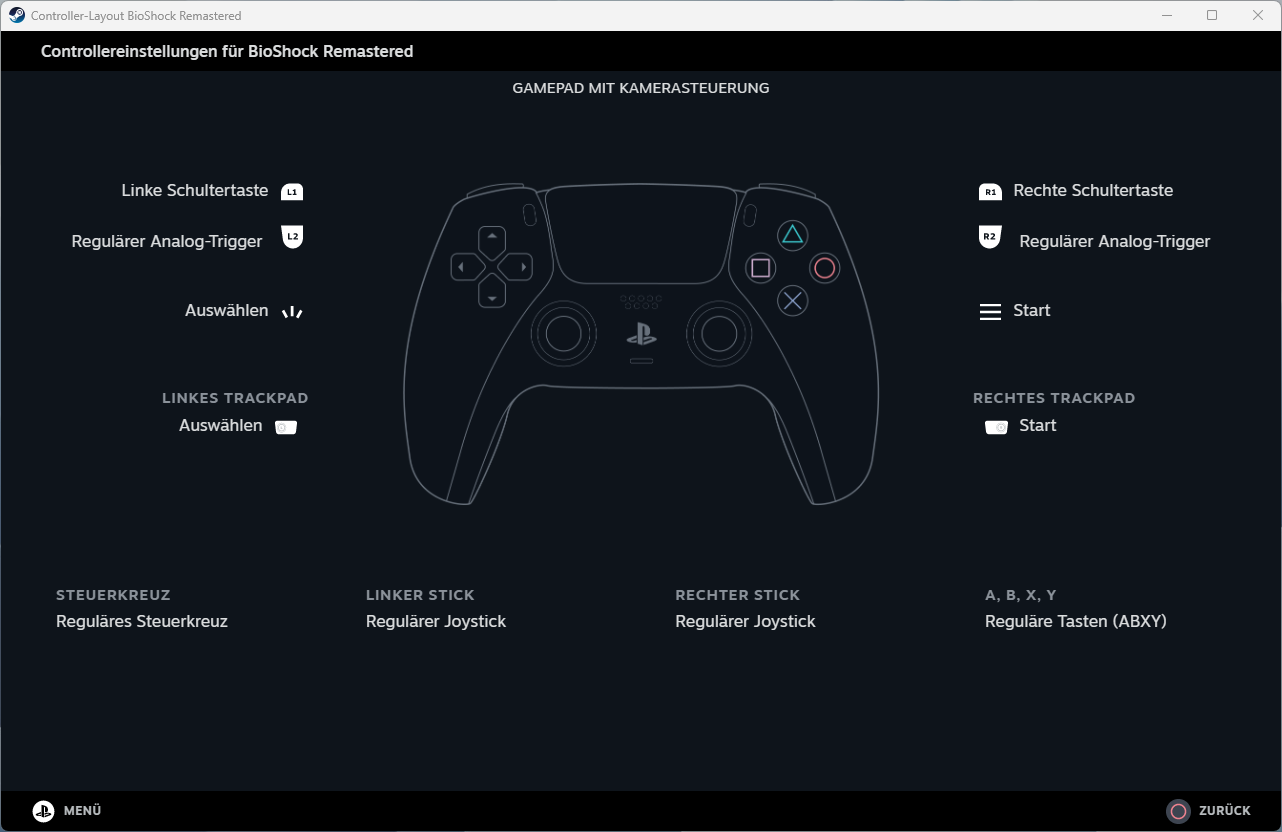Click the right trackpad icon
The width and height of the screenshot is (1282, 832).
tap(996, 427)
